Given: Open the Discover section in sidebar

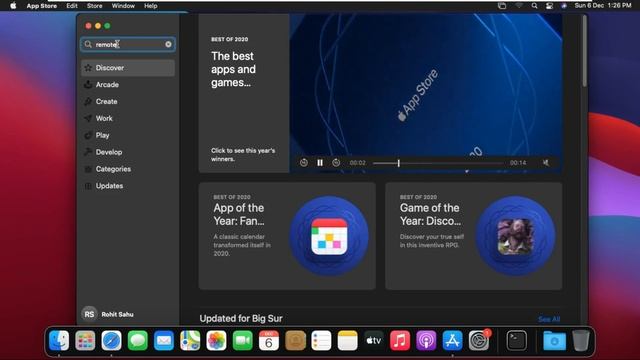Looking at the screenshot, I should 128,68.
